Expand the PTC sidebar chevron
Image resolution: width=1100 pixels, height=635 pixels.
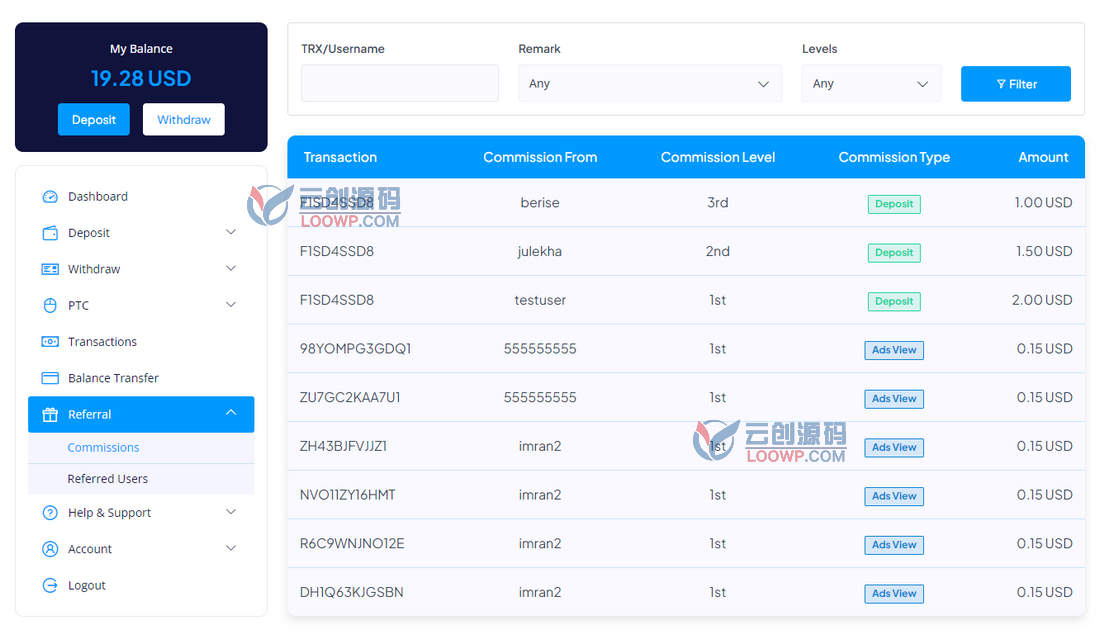[231, 305]
